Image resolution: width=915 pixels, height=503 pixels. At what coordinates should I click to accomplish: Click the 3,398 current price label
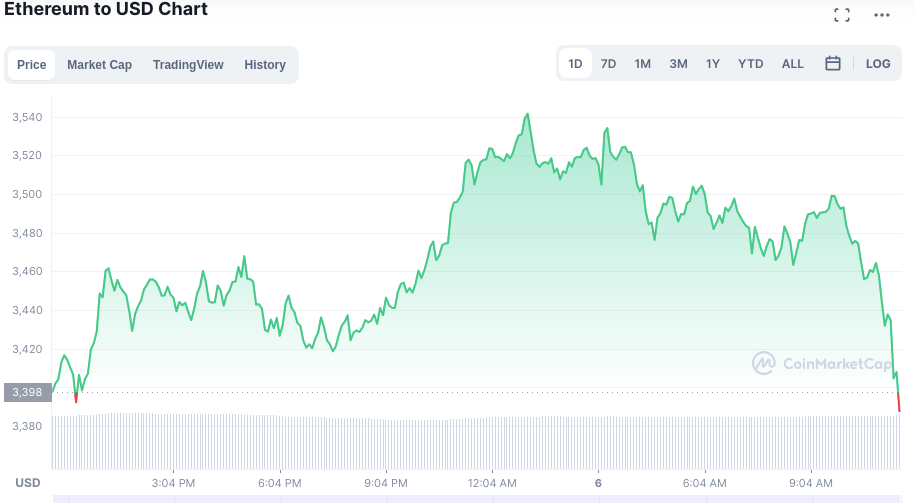coord(27,392)
